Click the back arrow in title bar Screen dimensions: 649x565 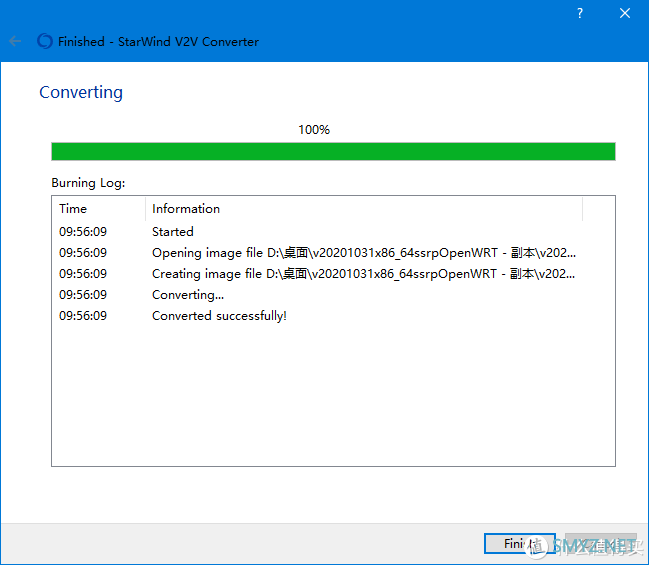pos(15,41)
